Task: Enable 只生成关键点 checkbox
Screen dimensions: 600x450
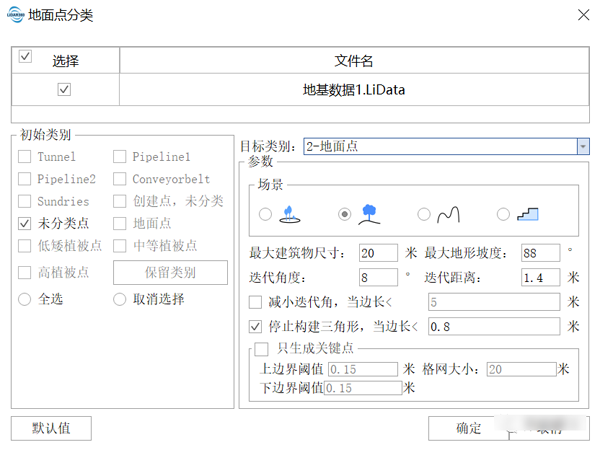Action: [262, 349]
